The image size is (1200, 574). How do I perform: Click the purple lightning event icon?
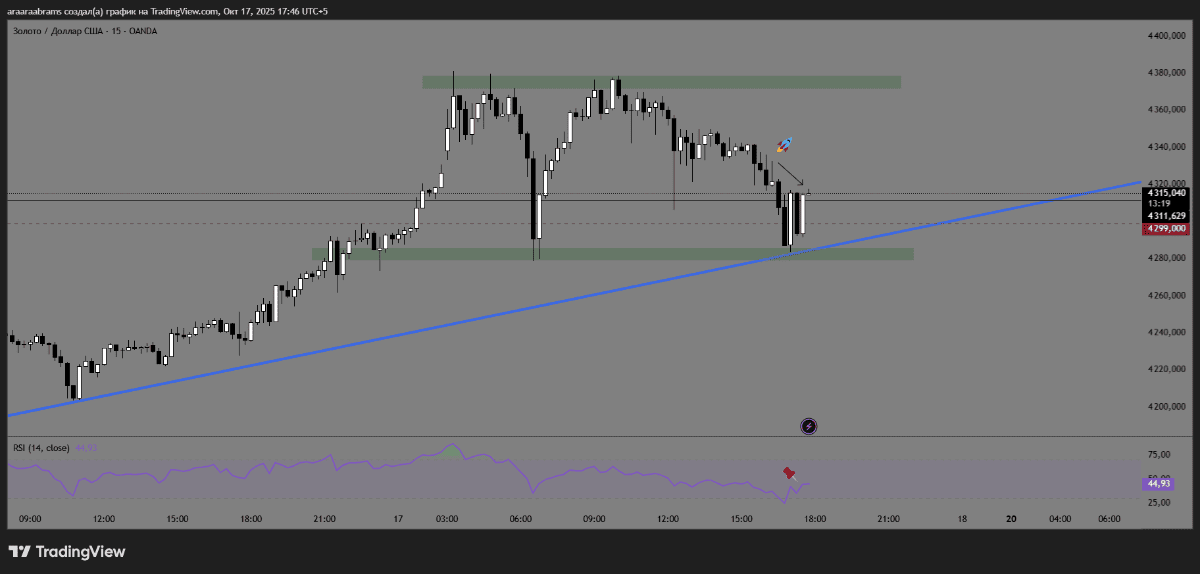coord(809,427)
